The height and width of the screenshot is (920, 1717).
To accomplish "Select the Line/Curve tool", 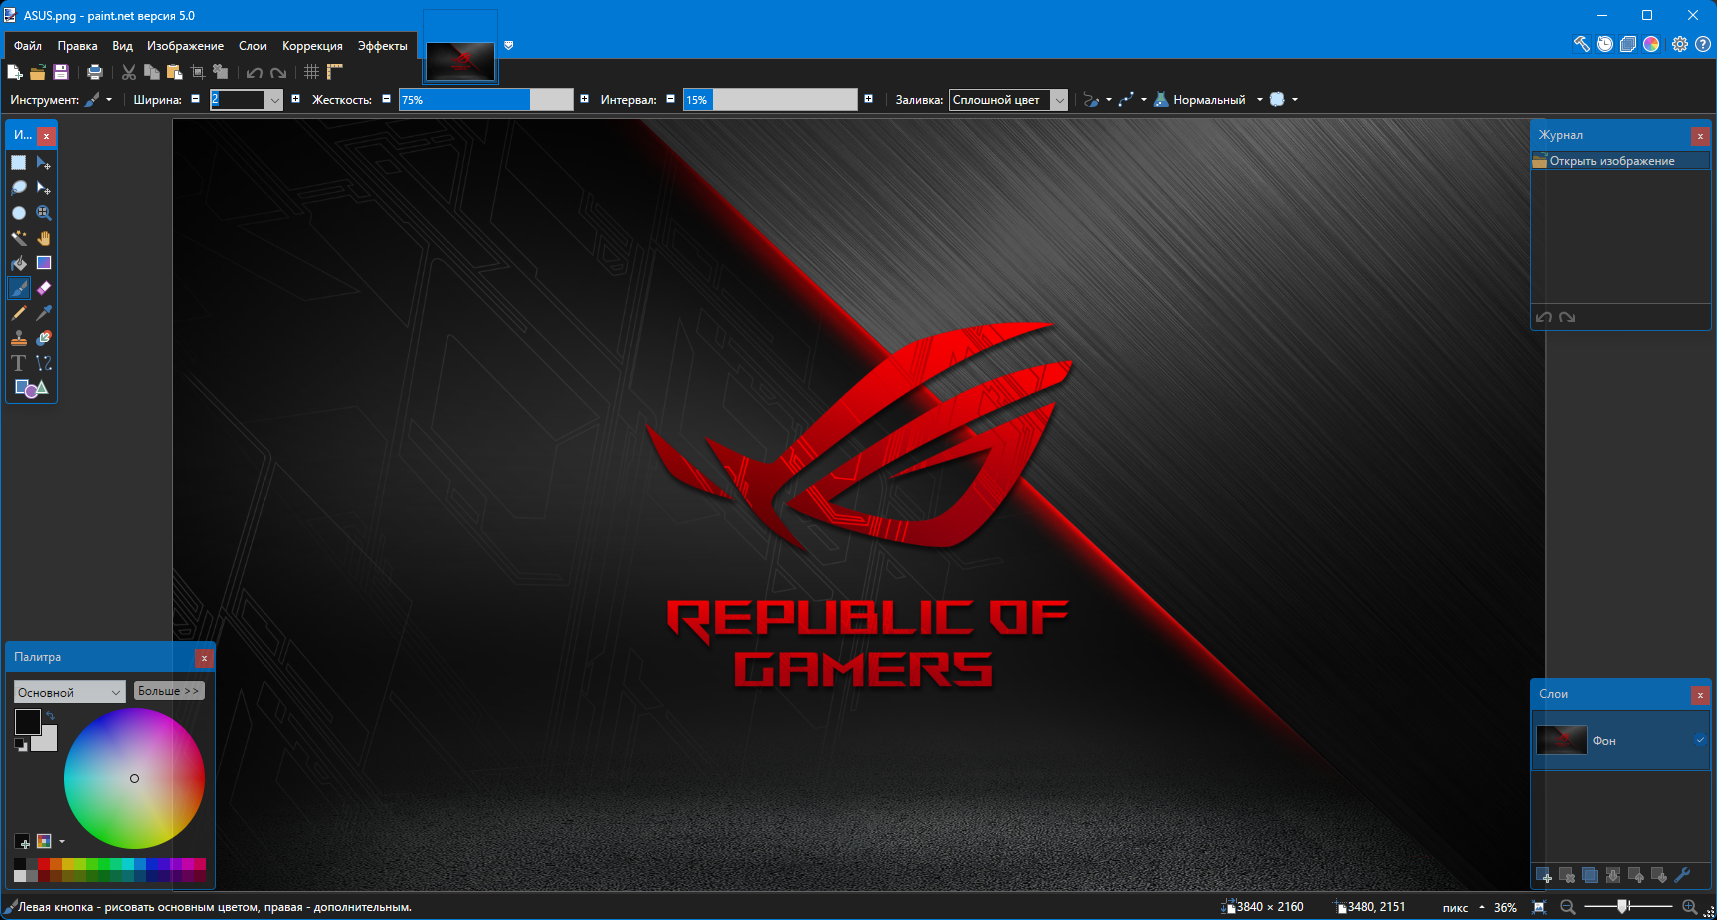I will pos(44,363).
